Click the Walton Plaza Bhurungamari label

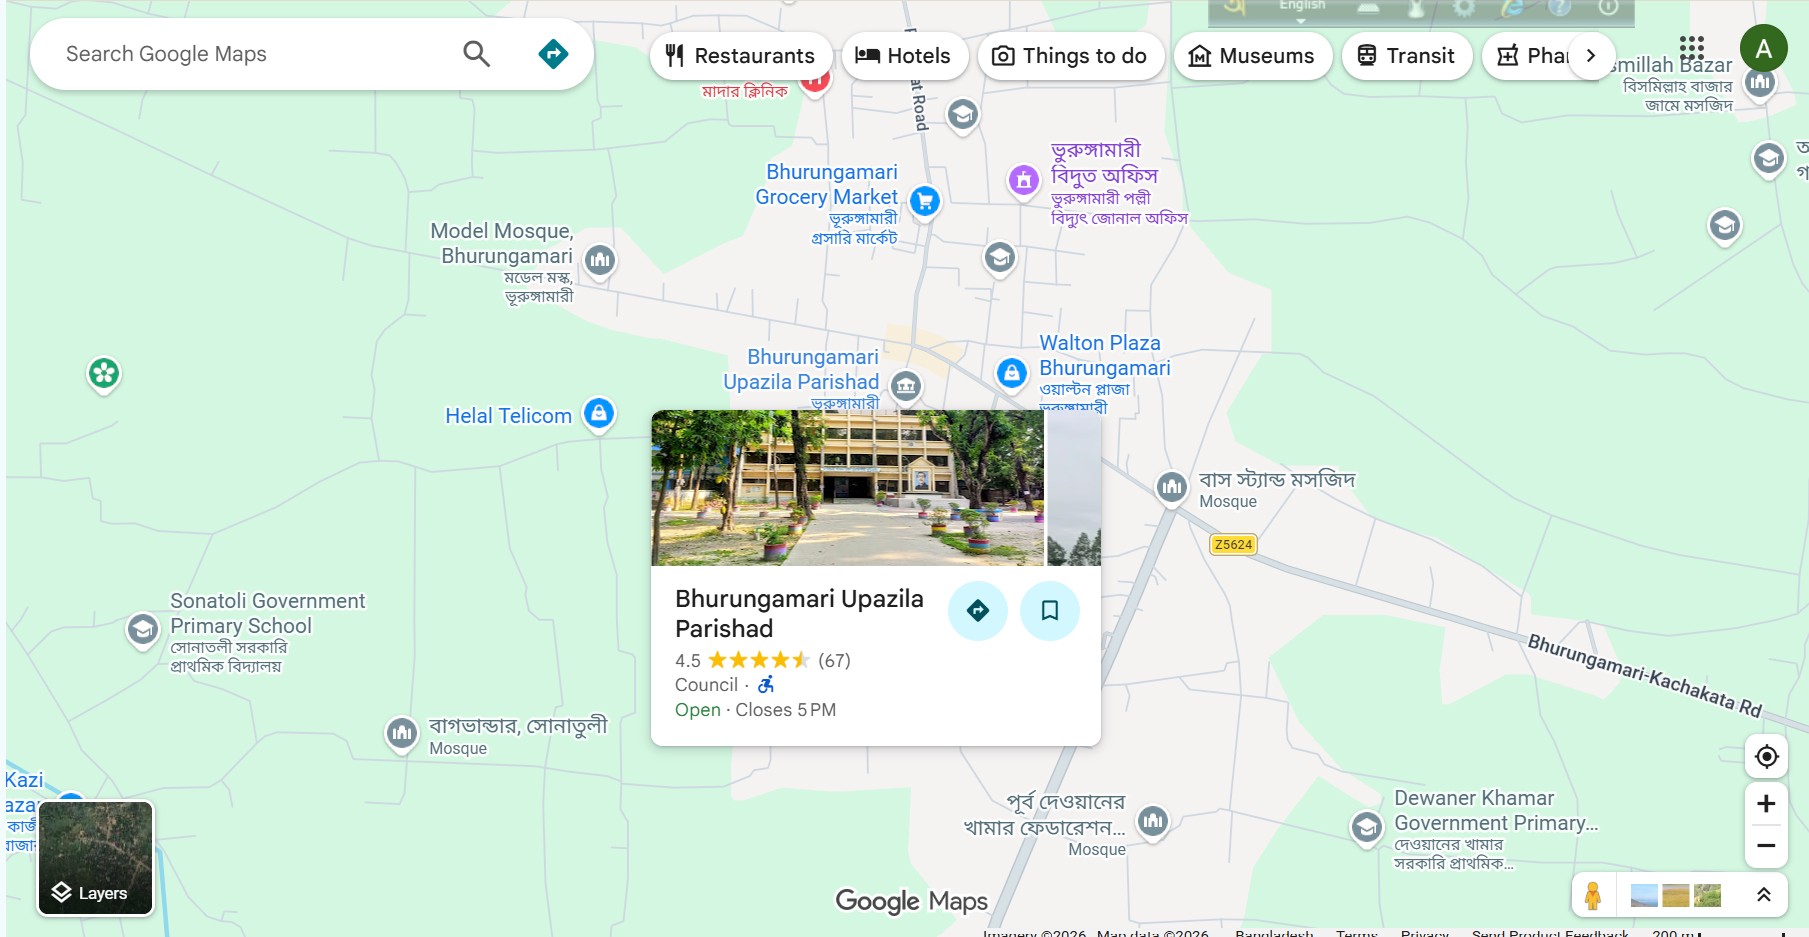pyautogui.click(x=1104, y=355)
